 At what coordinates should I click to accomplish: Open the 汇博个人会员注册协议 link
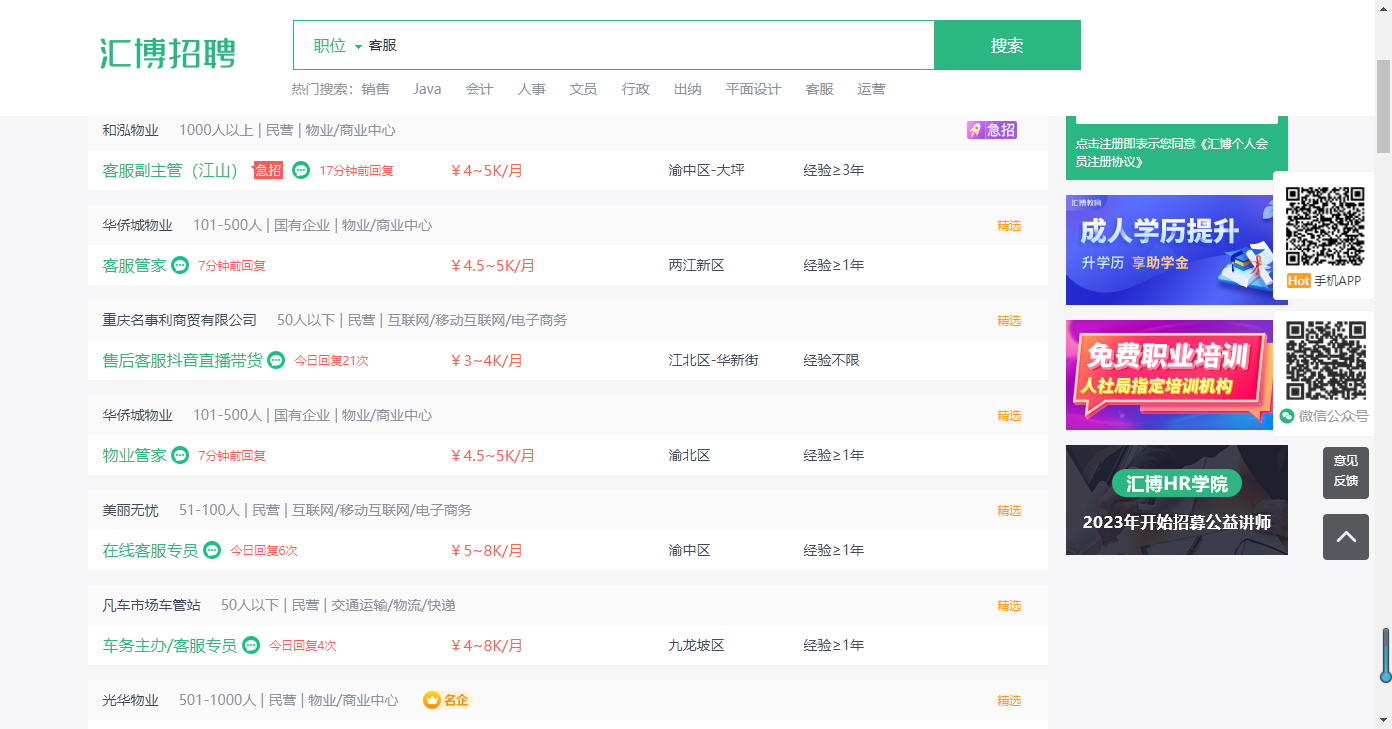point(1172,152)
